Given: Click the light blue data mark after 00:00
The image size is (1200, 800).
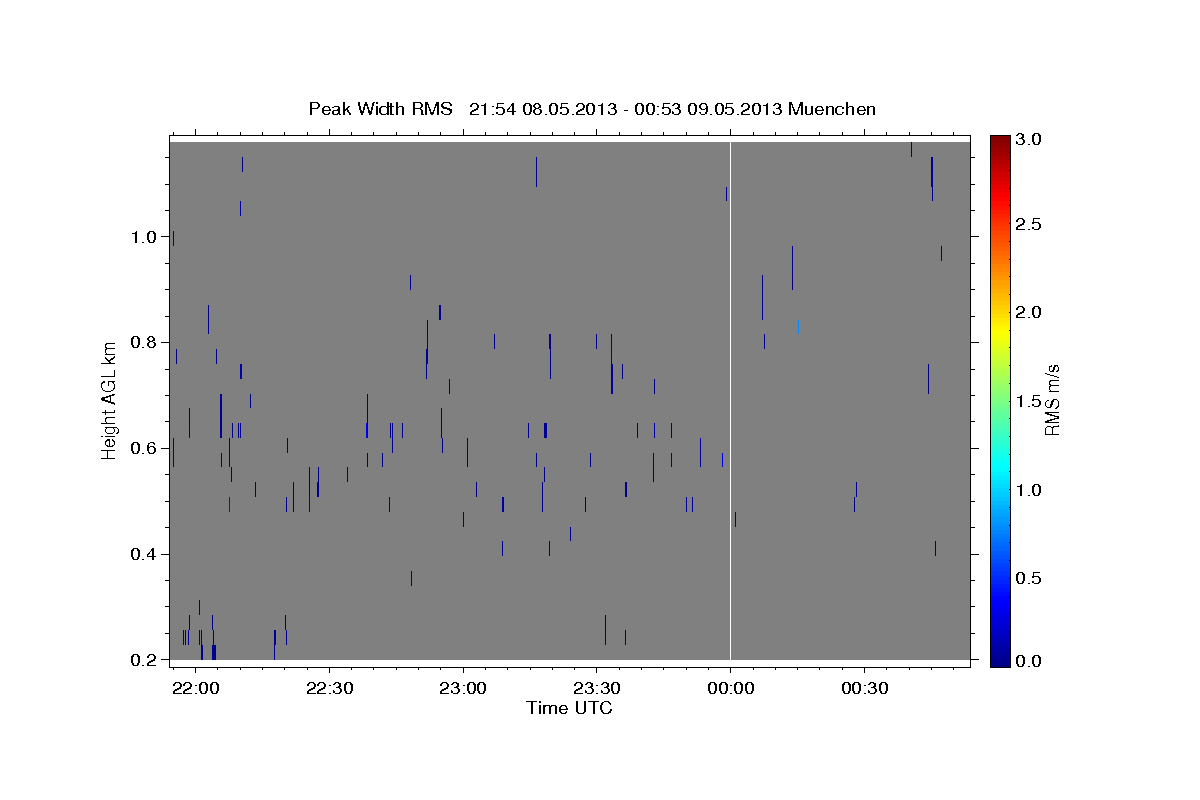Looking at the screenshot, I should pyautogui.click(x=798, y=326).
